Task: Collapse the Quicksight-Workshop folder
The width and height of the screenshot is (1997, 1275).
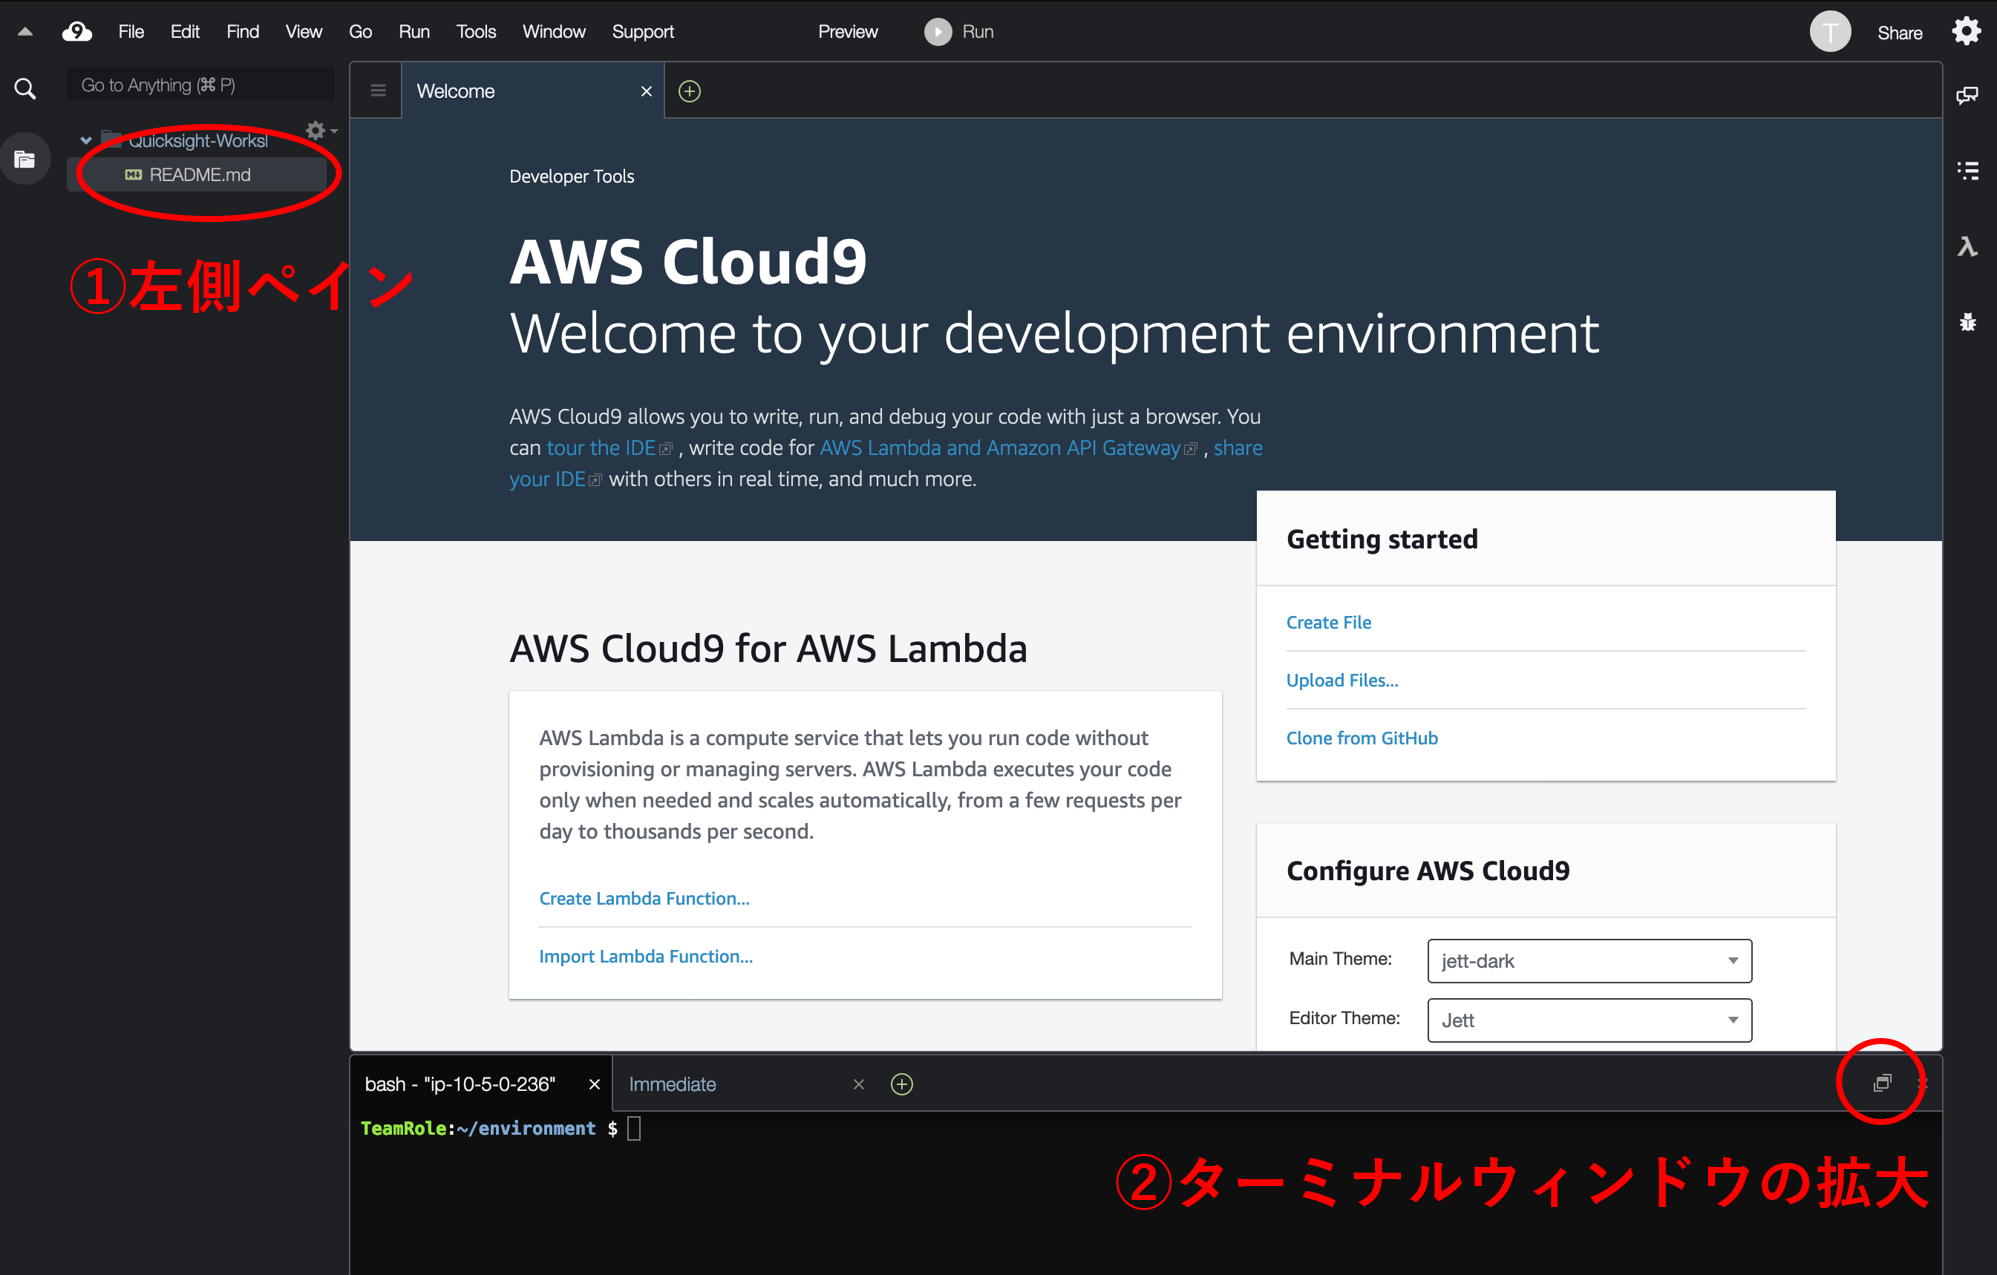Action: point(86,141)
